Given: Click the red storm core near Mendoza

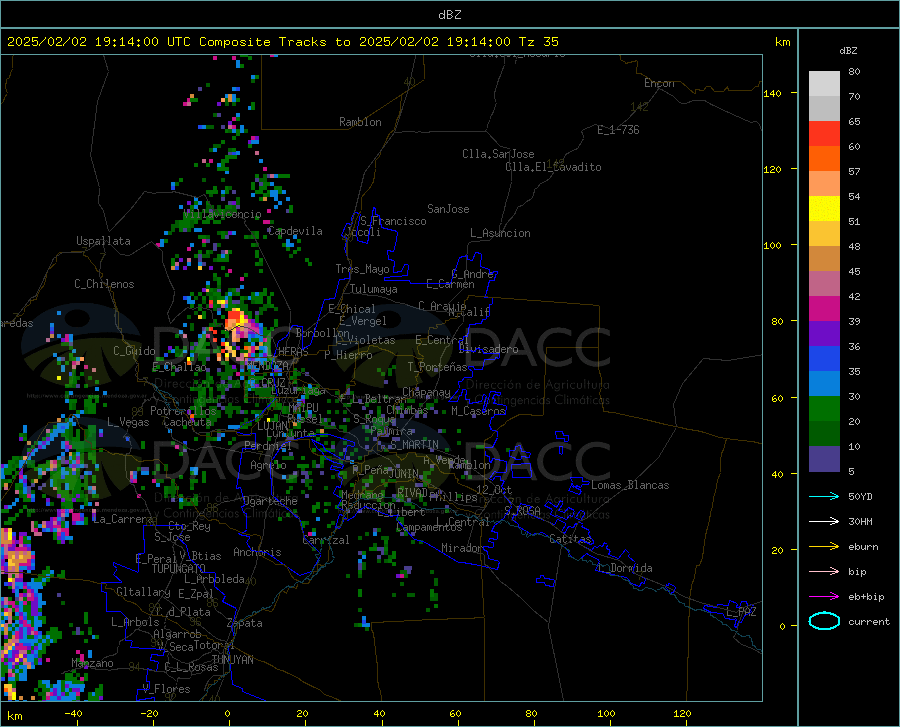Looking at the screenshot, I should coord(236,317).
